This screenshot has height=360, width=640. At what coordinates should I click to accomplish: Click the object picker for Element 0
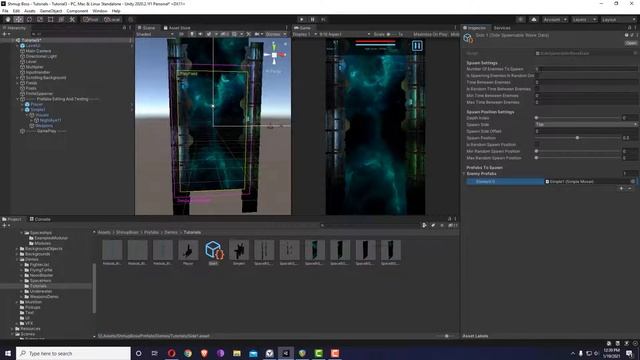[633, 181]
